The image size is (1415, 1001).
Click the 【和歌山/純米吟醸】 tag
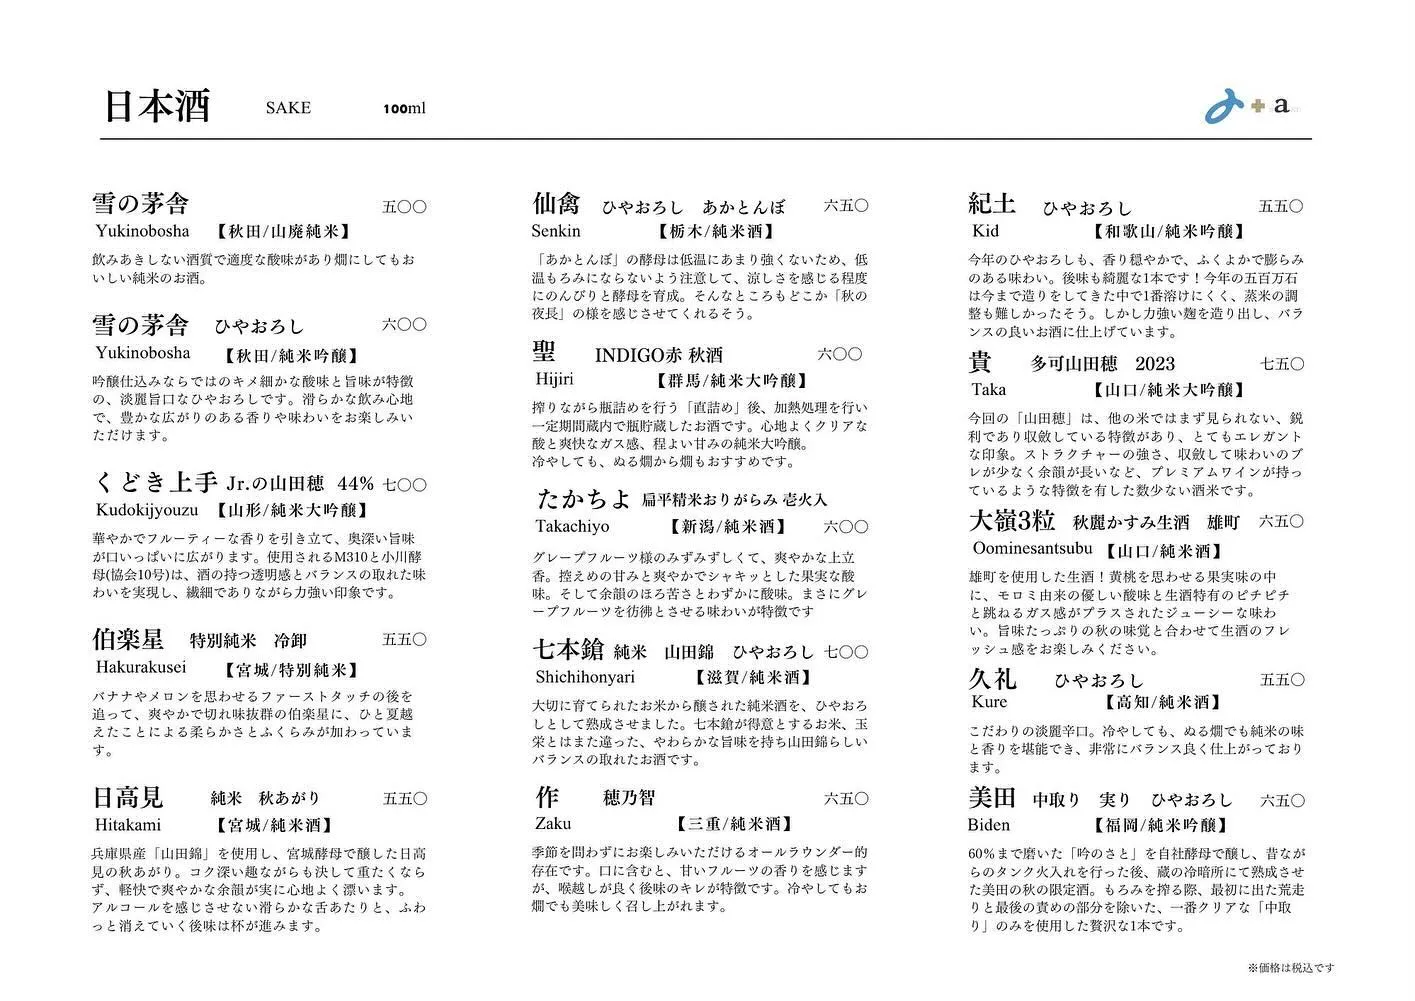[1170, 231]
